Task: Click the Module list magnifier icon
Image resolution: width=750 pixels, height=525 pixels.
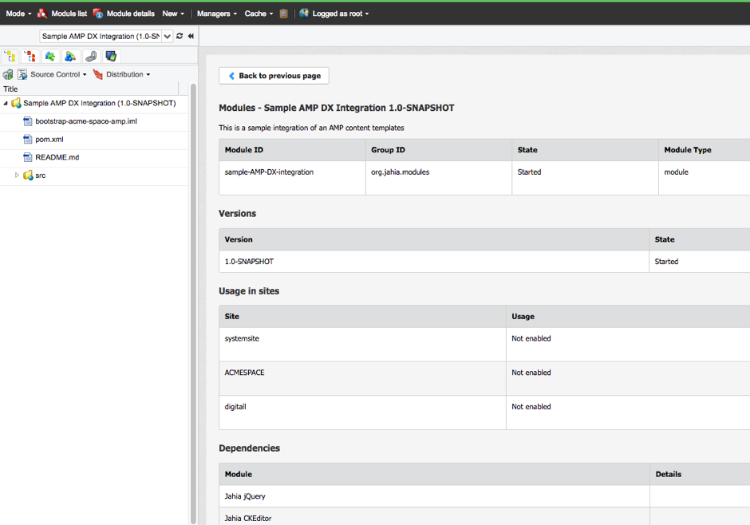Action: pyautogui.click(x=42, y=13)
